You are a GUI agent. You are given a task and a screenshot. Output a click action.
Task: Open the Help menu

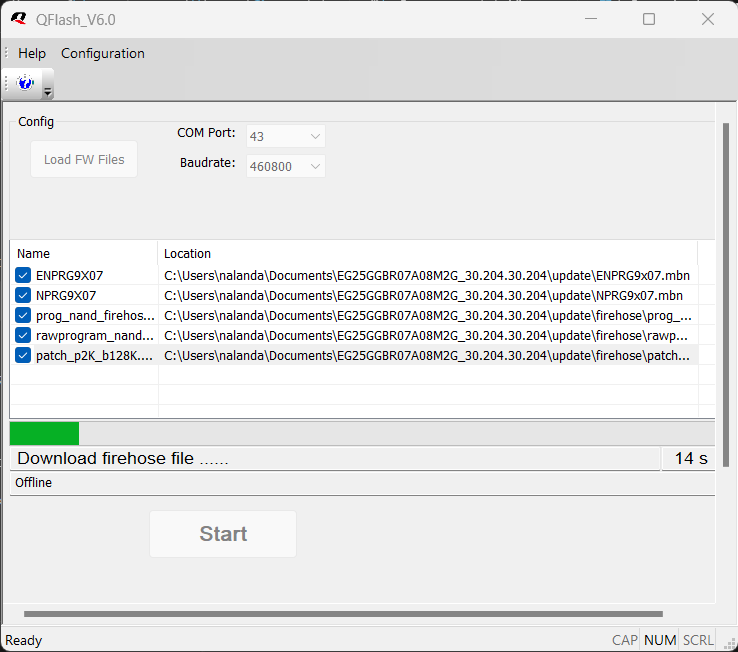coord(32,53)
